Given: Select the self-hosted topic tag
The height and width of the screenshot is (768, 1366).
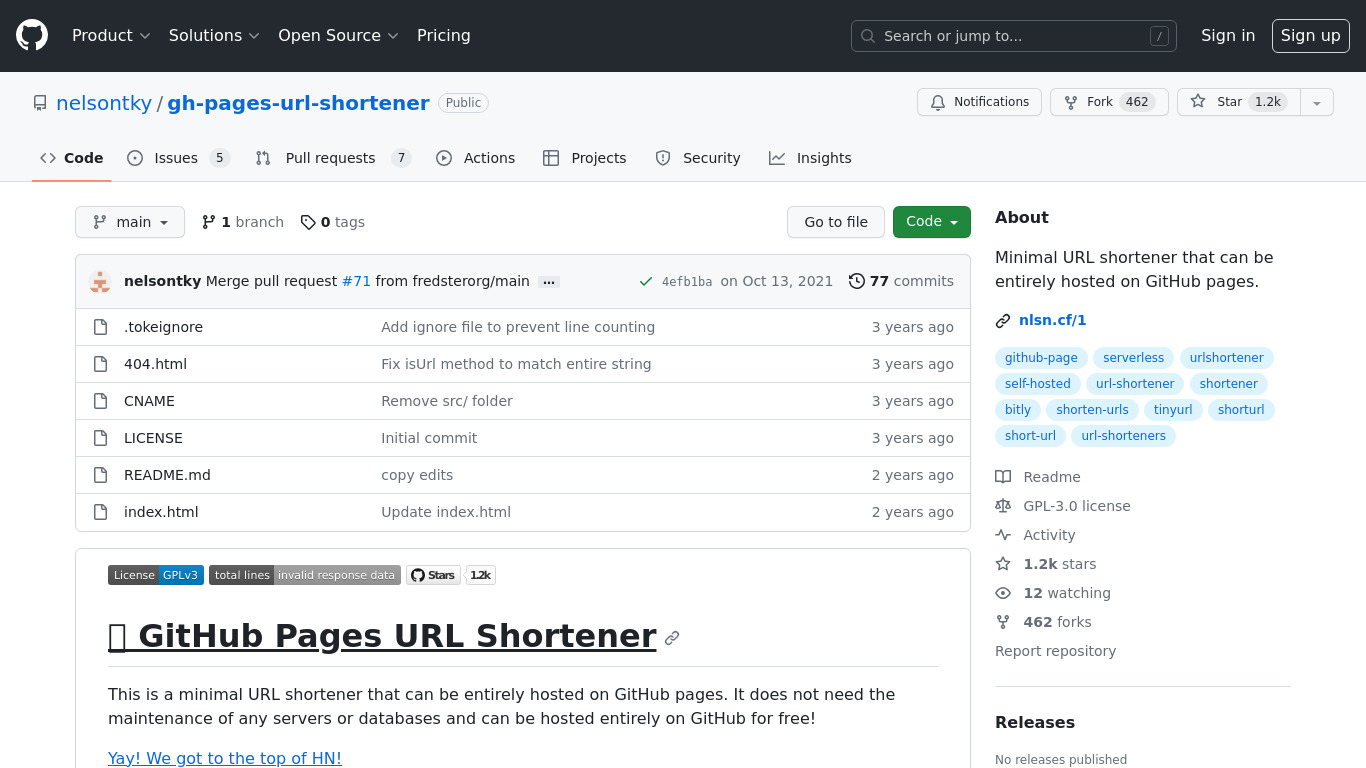Looking at the screenshot, I should [x=1038, y=384].
